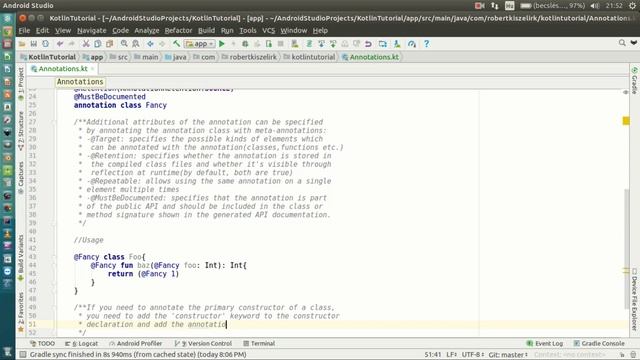The image size is (640, 360).
Task: Collapse the comment fold at line 27
Action: pyautogui.click(x=53, y=122)
